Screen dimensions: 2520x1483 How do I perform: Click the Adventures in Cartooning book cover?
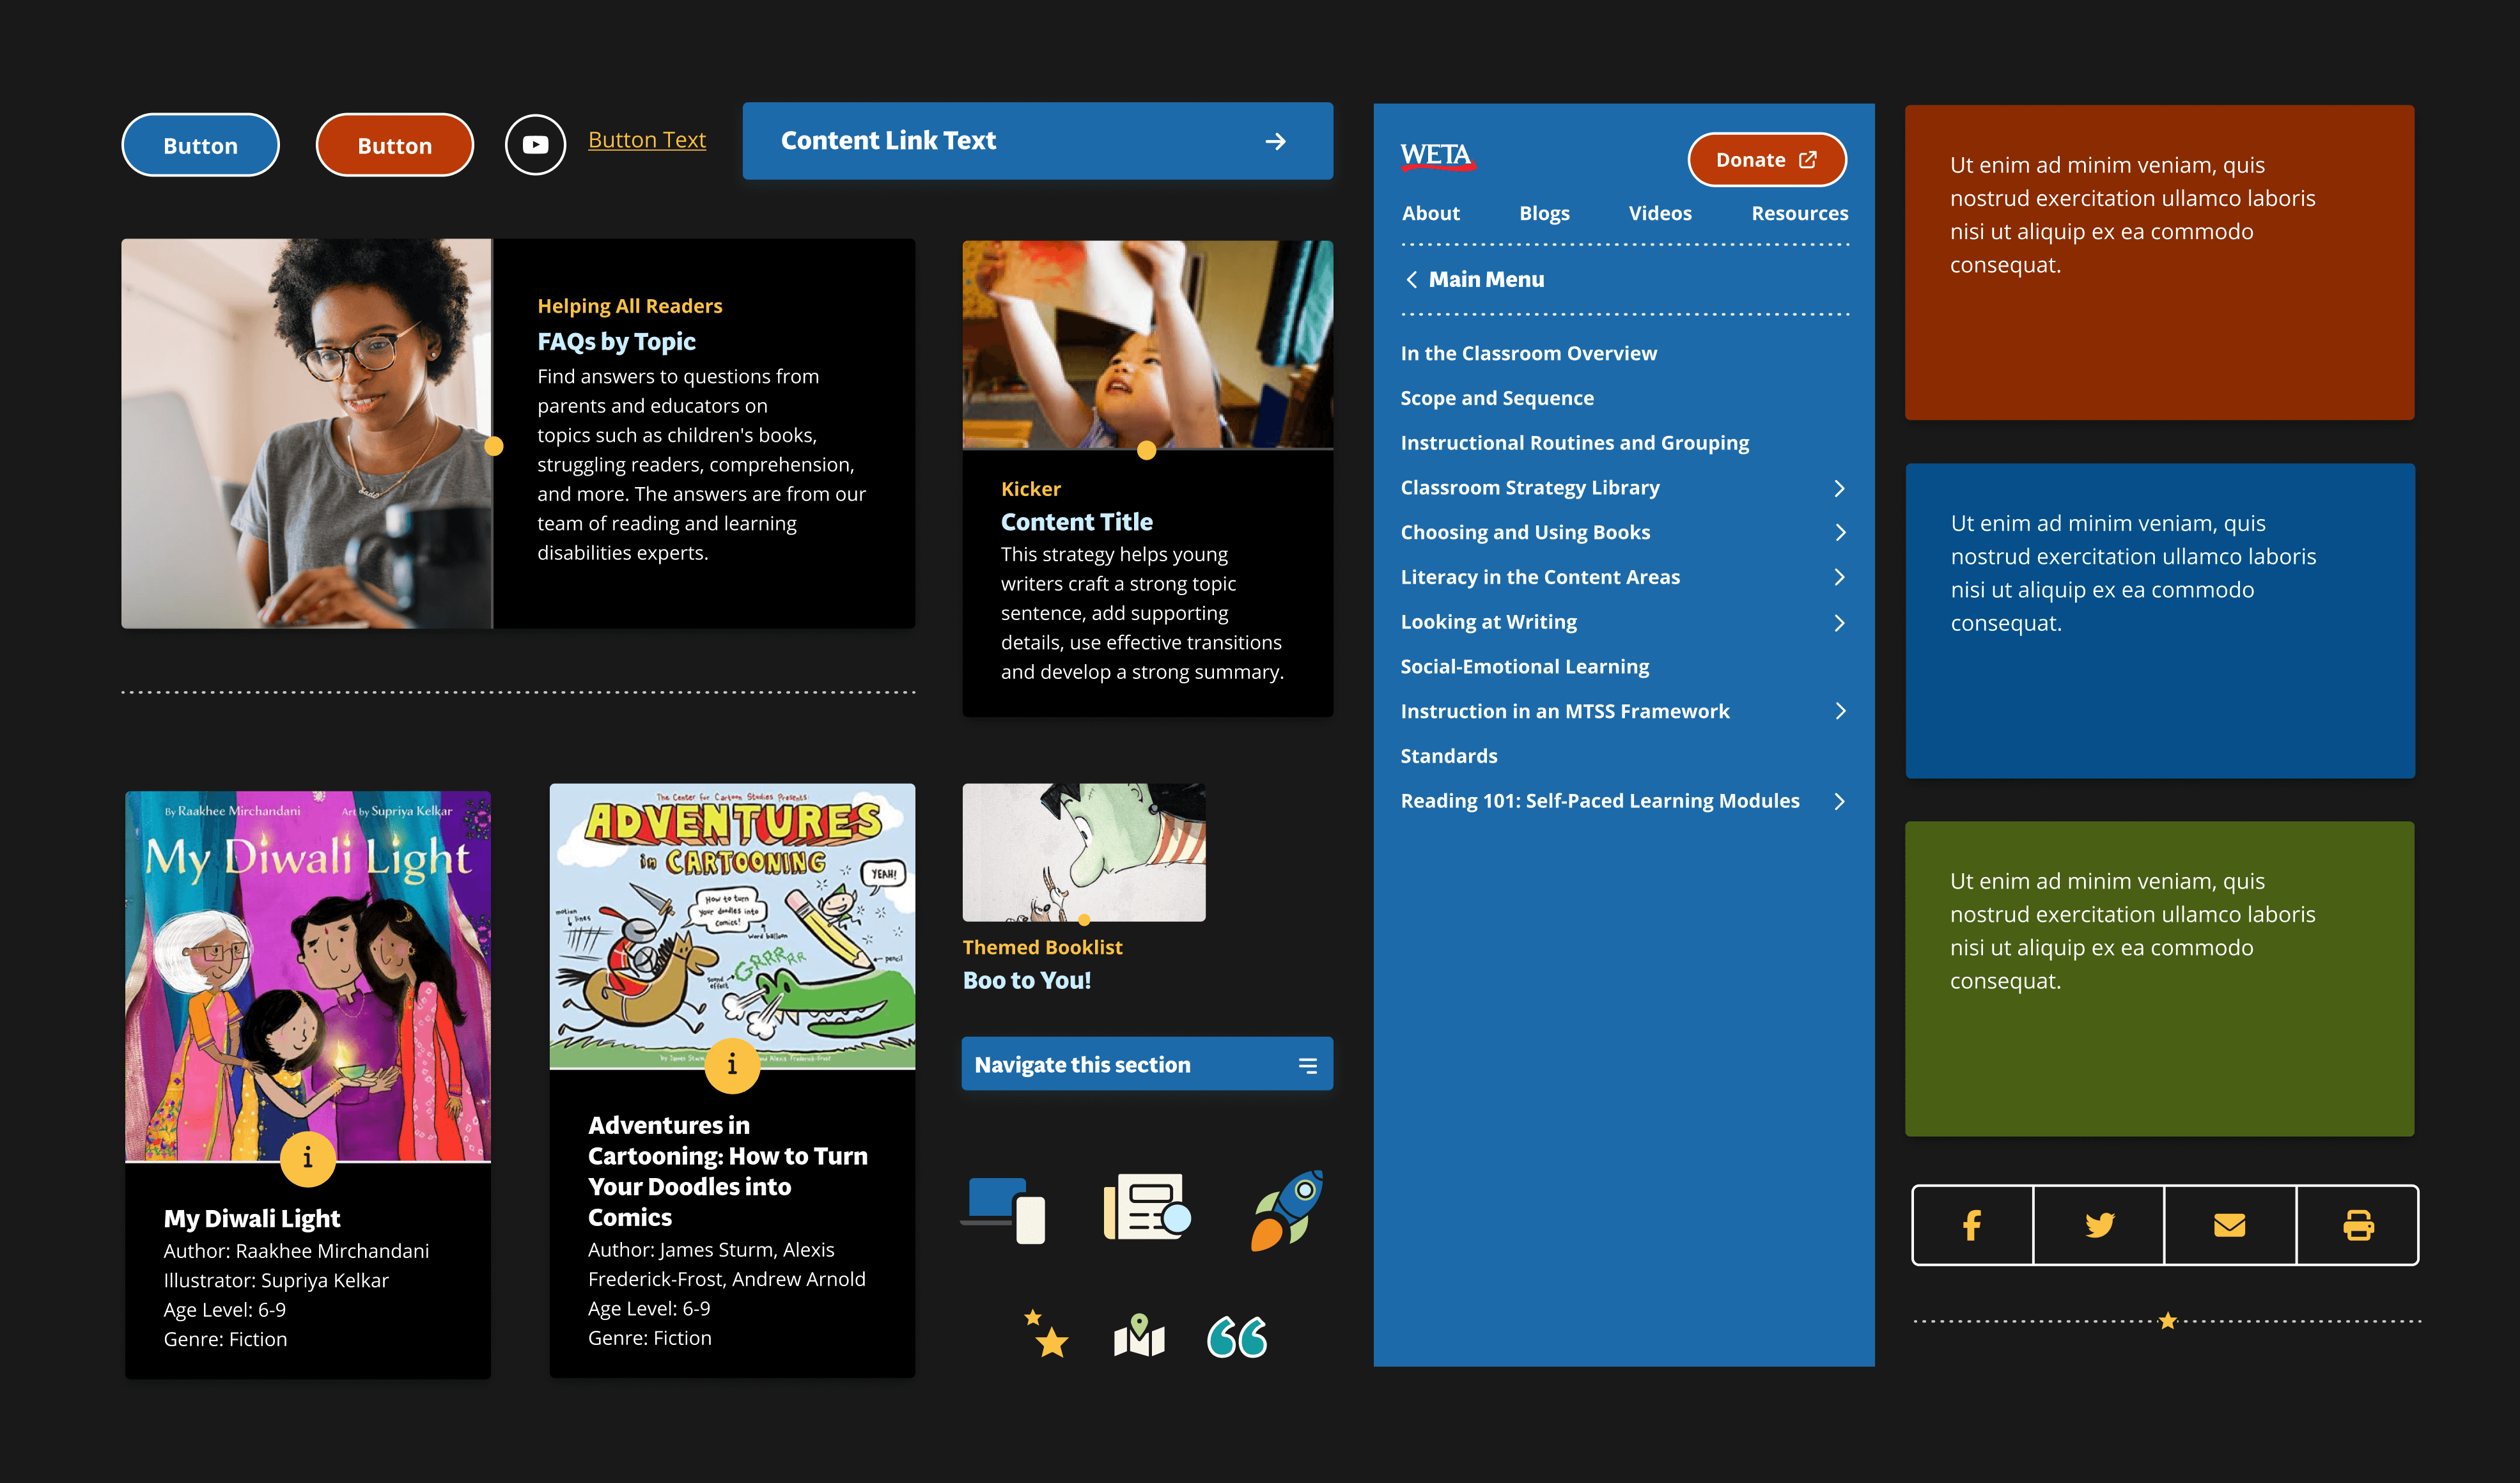pyautogui.click(x=732, y=926)
